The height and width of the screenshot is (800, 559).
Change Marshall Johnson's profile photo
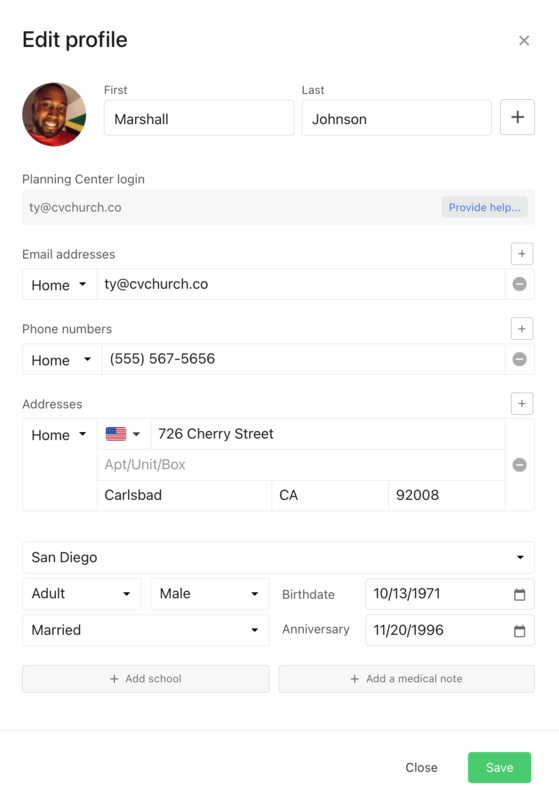54,114
